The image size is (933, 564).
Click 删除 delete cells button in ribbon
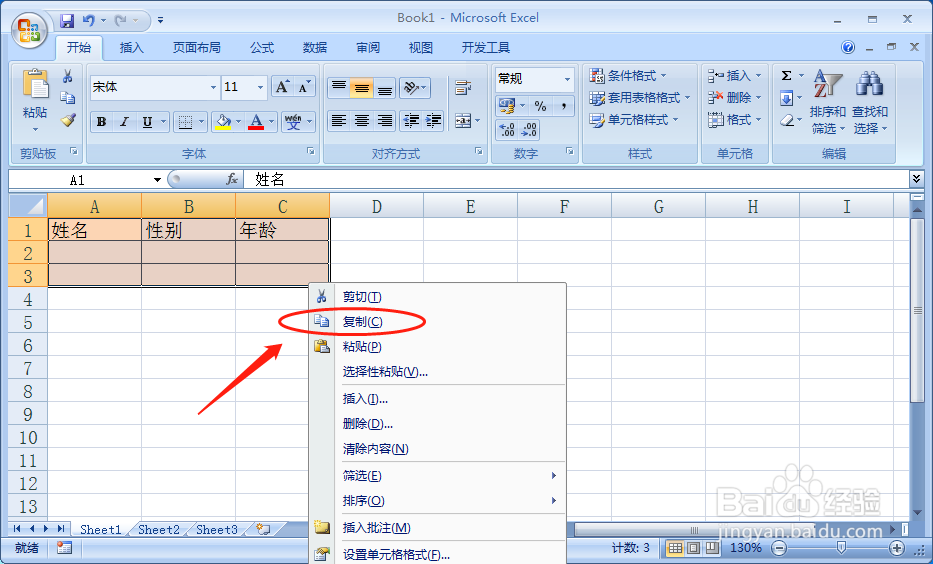point(734,98)
